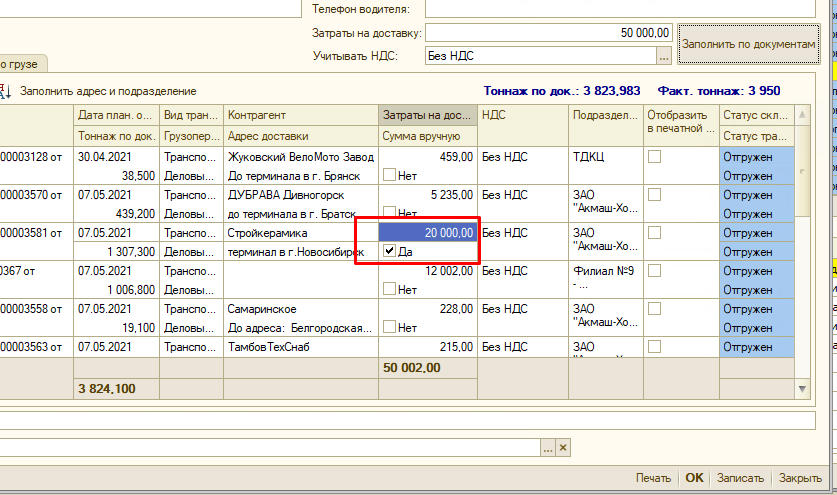Click 'Жуковский ВелоМото Завод' cell
The image size is (837, 495).
301,157
